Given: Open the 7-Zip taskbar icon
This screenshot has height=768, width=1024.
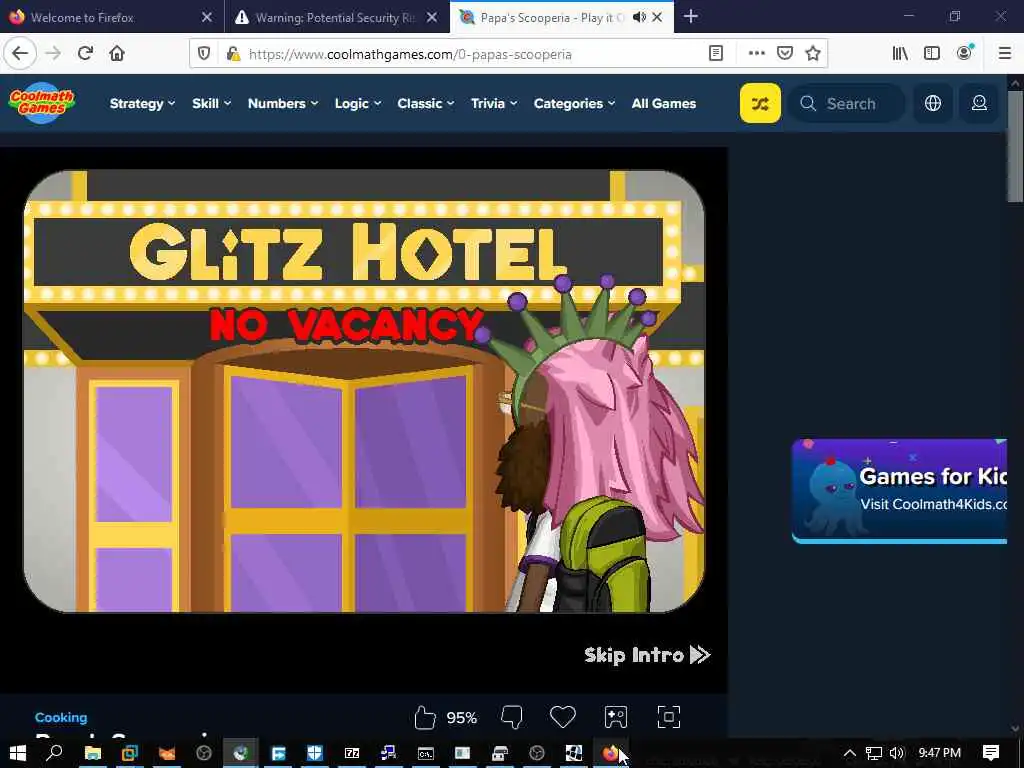Looking at the screenshot, I should [352, 753].
